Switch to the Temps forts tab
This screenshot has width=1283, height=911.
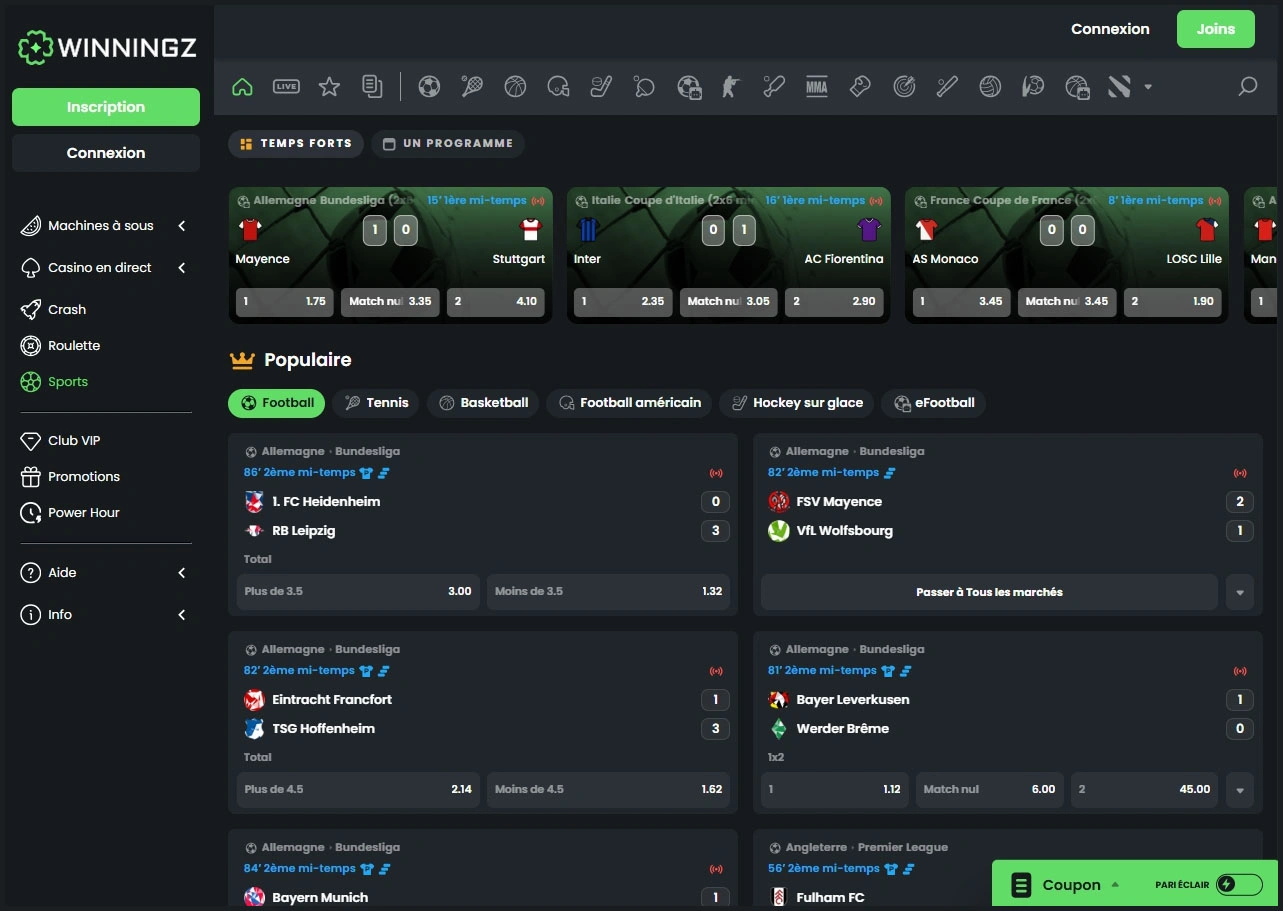296,144
